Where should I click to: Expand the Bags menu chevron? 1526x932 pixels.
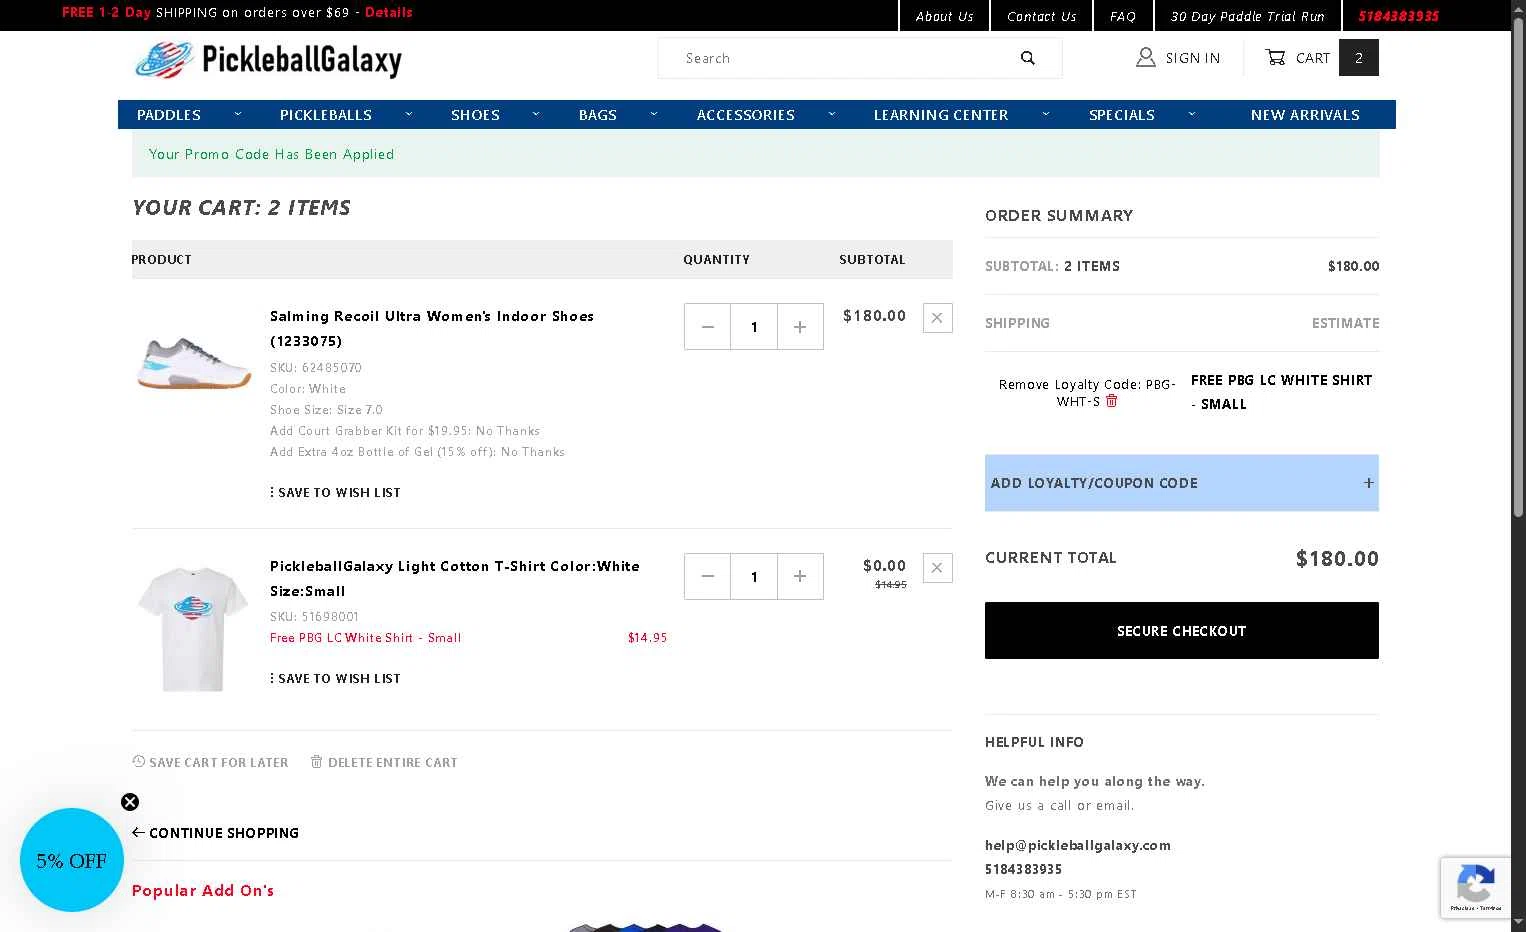654,114
